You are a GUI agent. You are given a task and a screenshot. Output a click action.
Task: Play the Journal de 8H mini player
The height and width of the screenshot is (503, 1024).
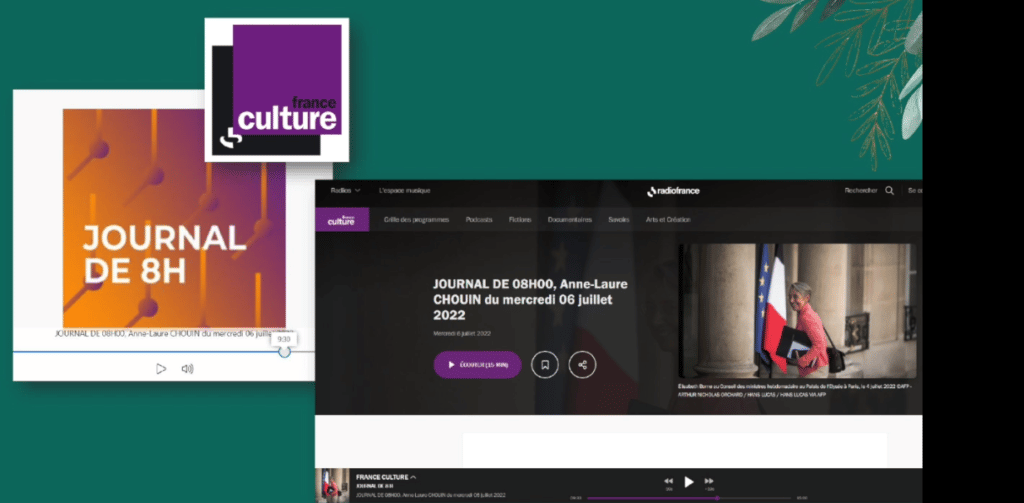(161, 368)
